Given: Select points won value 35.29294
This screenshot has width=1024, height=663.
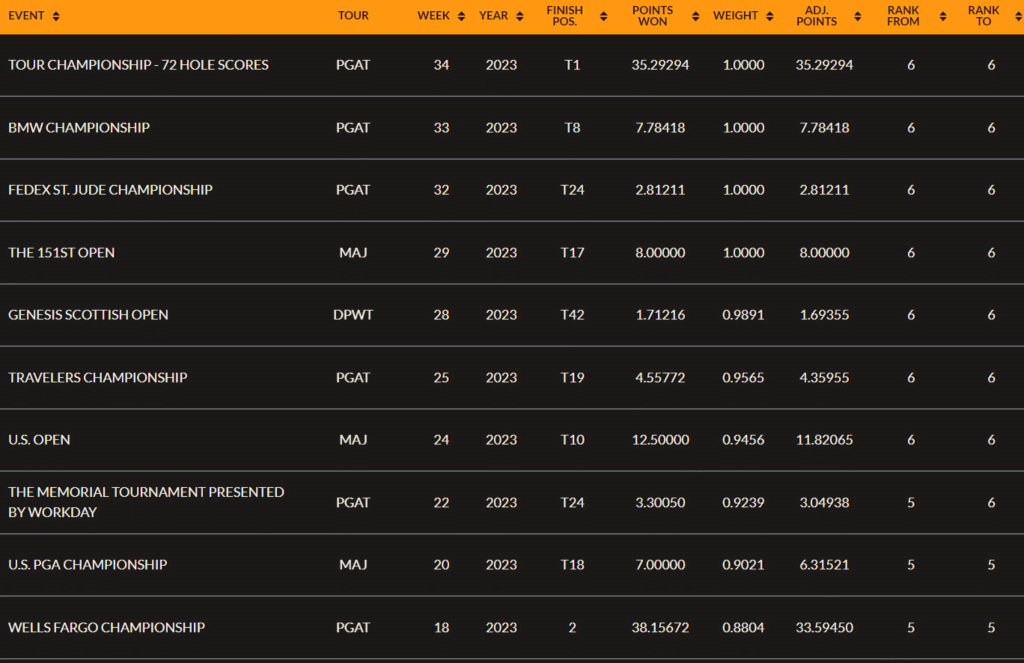Looking at the screenshot, I should [x=660, y=65].
